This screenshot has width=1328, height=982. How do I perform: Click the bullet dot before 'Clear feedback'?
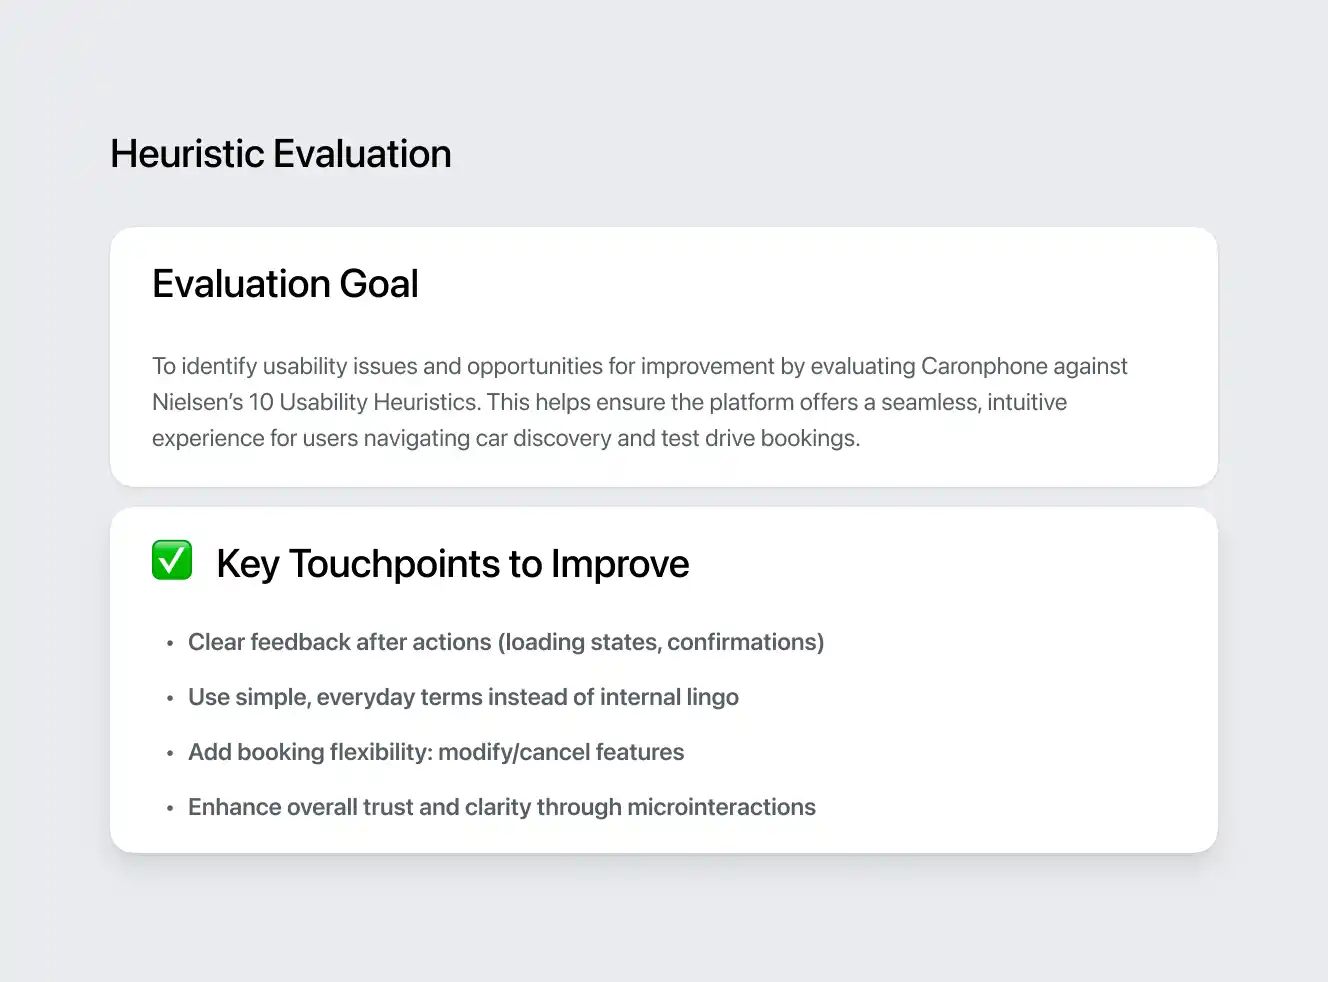click(170, 643)
